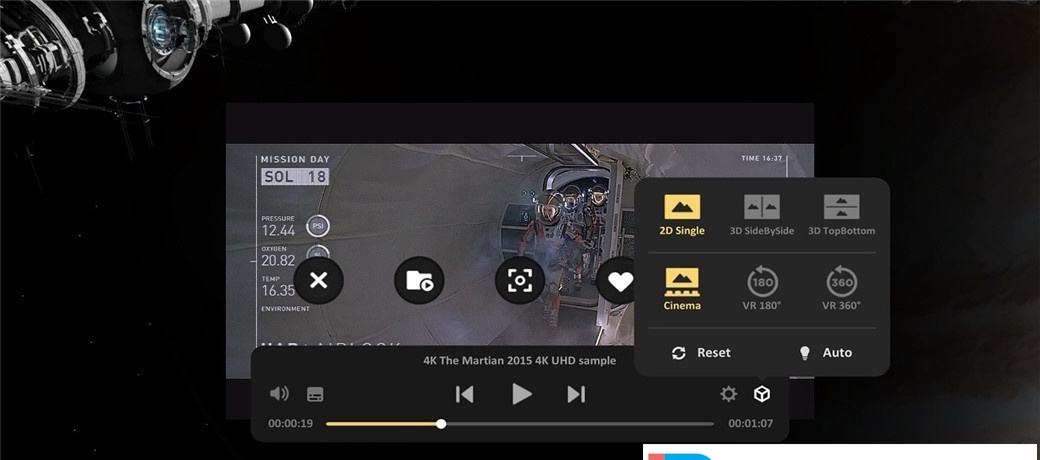
Task: Select 2D Single video mode
Action: point(682,215)
